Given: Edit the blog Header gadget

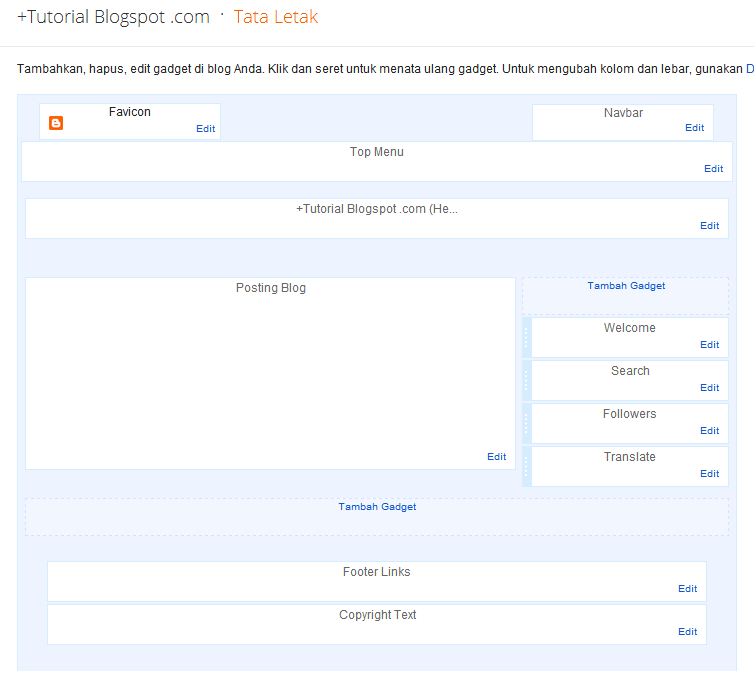Looking at the screenshot, I should point(709,226).
